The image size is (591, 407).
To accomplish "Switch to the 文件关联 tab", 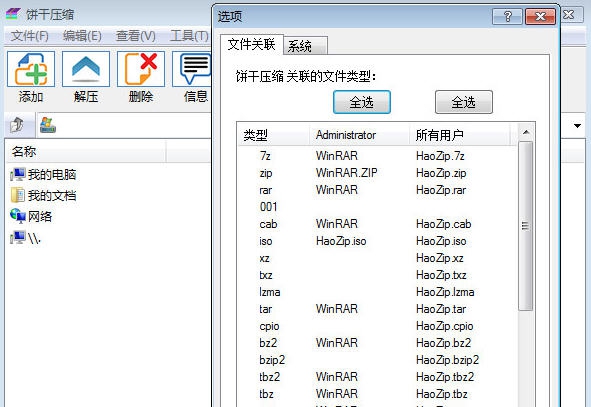I will [x=251, y=44].
